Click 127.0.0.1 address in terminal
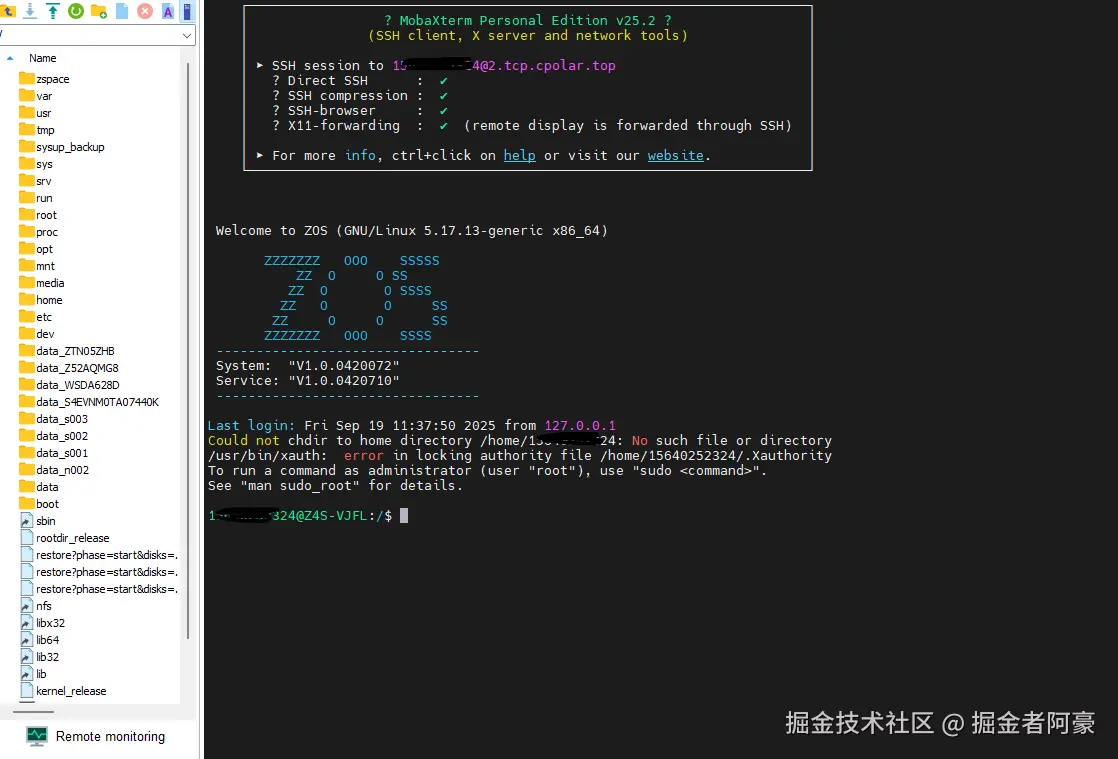 pyautogui.click(x=580, y=425)
